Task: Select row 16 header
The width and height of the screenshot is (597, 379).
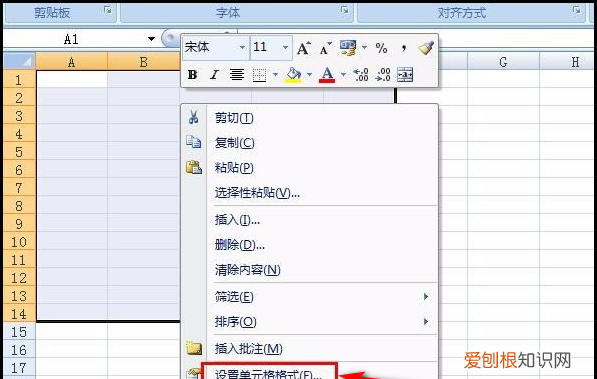Action: (x=19, y=350)
